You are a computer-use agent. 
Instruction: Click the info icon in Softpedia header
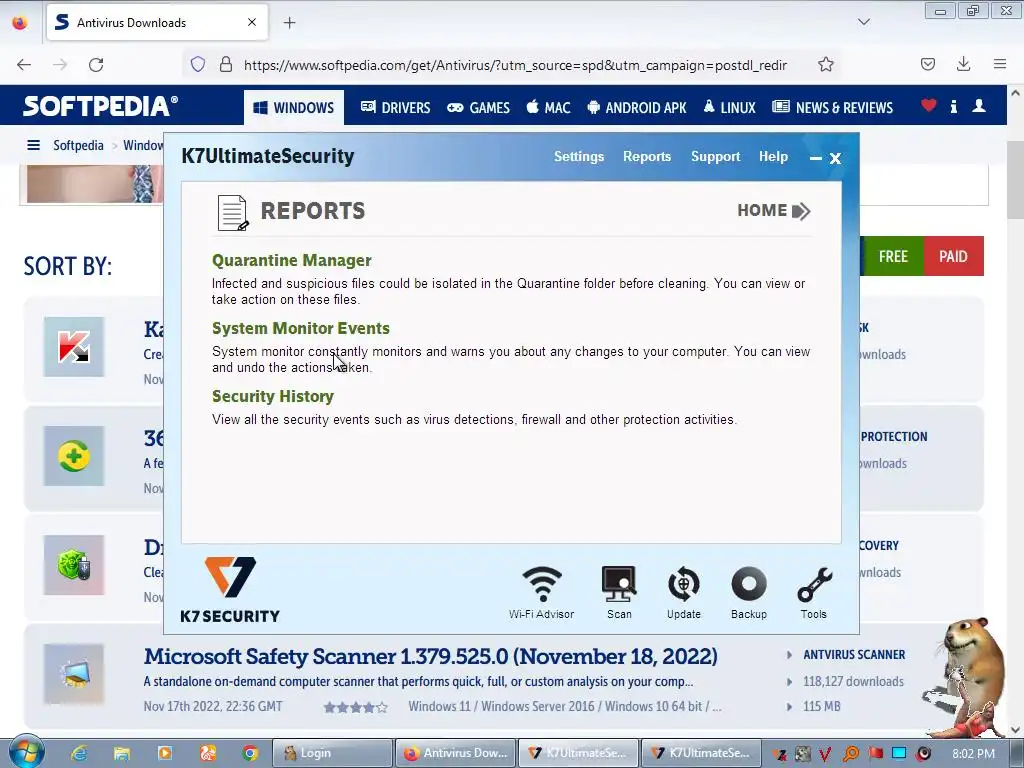click(953, 106)
